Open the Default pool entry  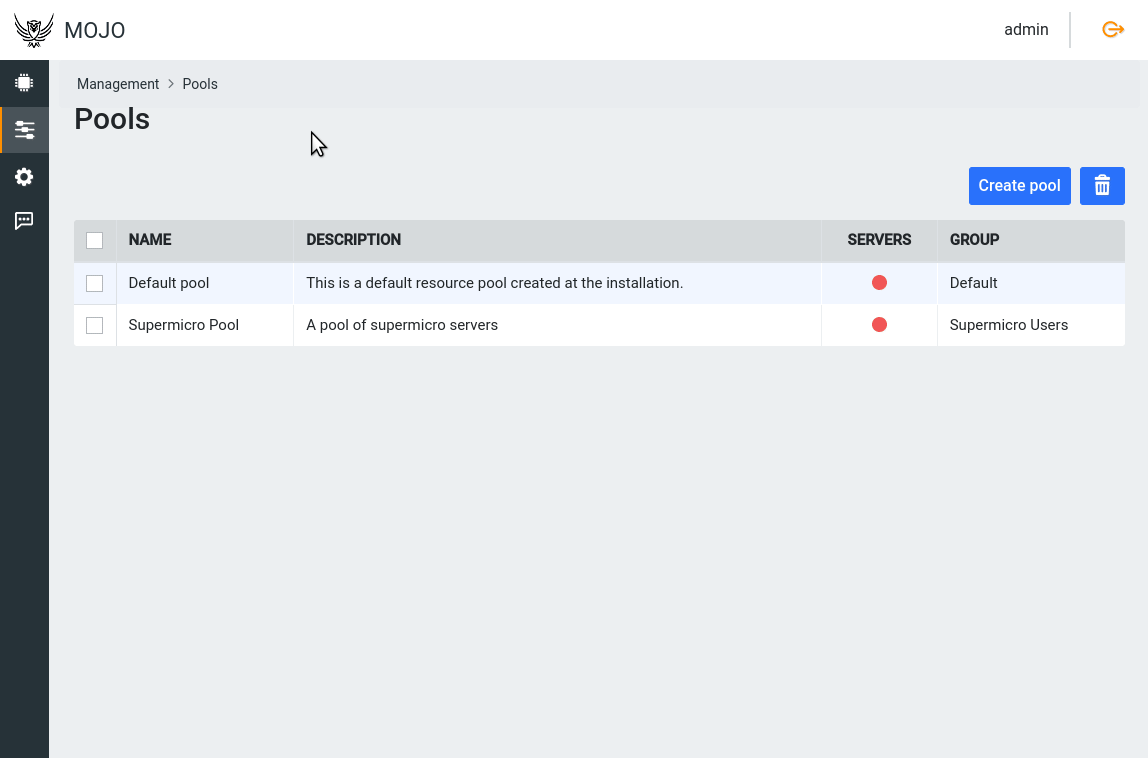click(x=169, y=283)
